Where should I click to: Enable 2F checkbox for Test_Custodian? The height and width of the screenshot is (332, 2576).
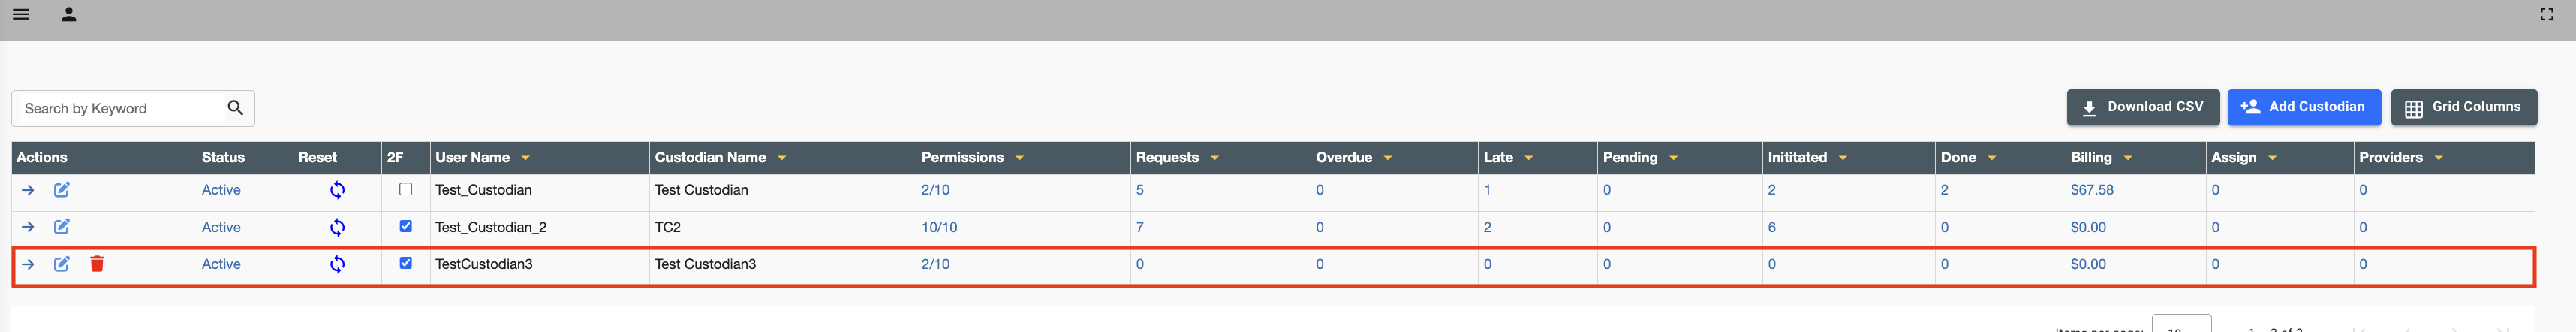pyautogui.click(x=405, y=189)
